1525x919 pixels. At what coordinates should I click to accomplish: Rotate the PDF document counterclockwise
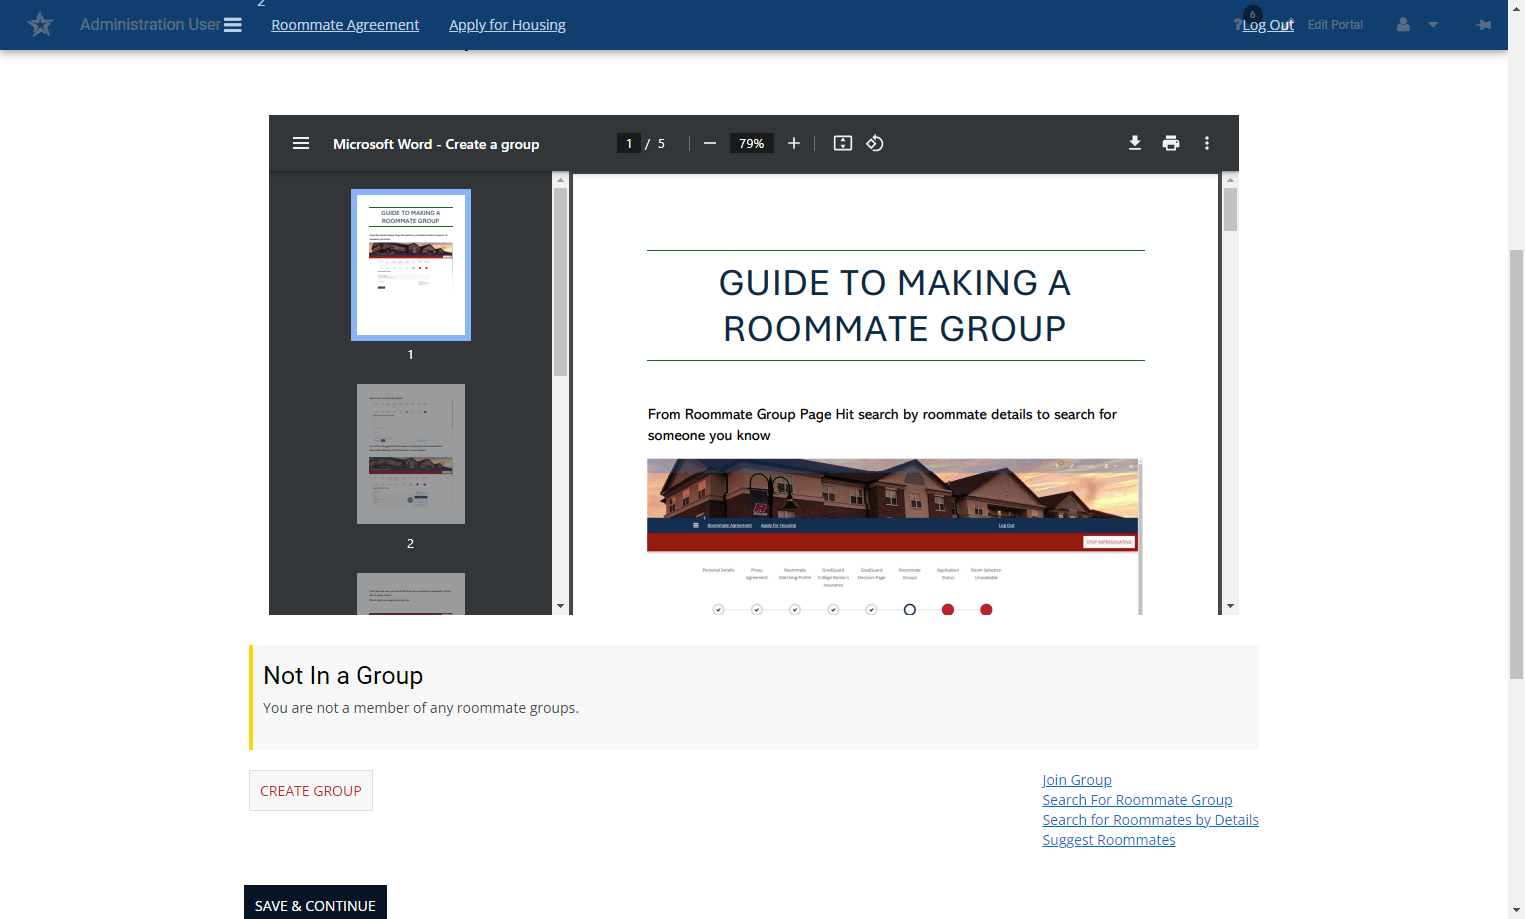tap(875, 143)
